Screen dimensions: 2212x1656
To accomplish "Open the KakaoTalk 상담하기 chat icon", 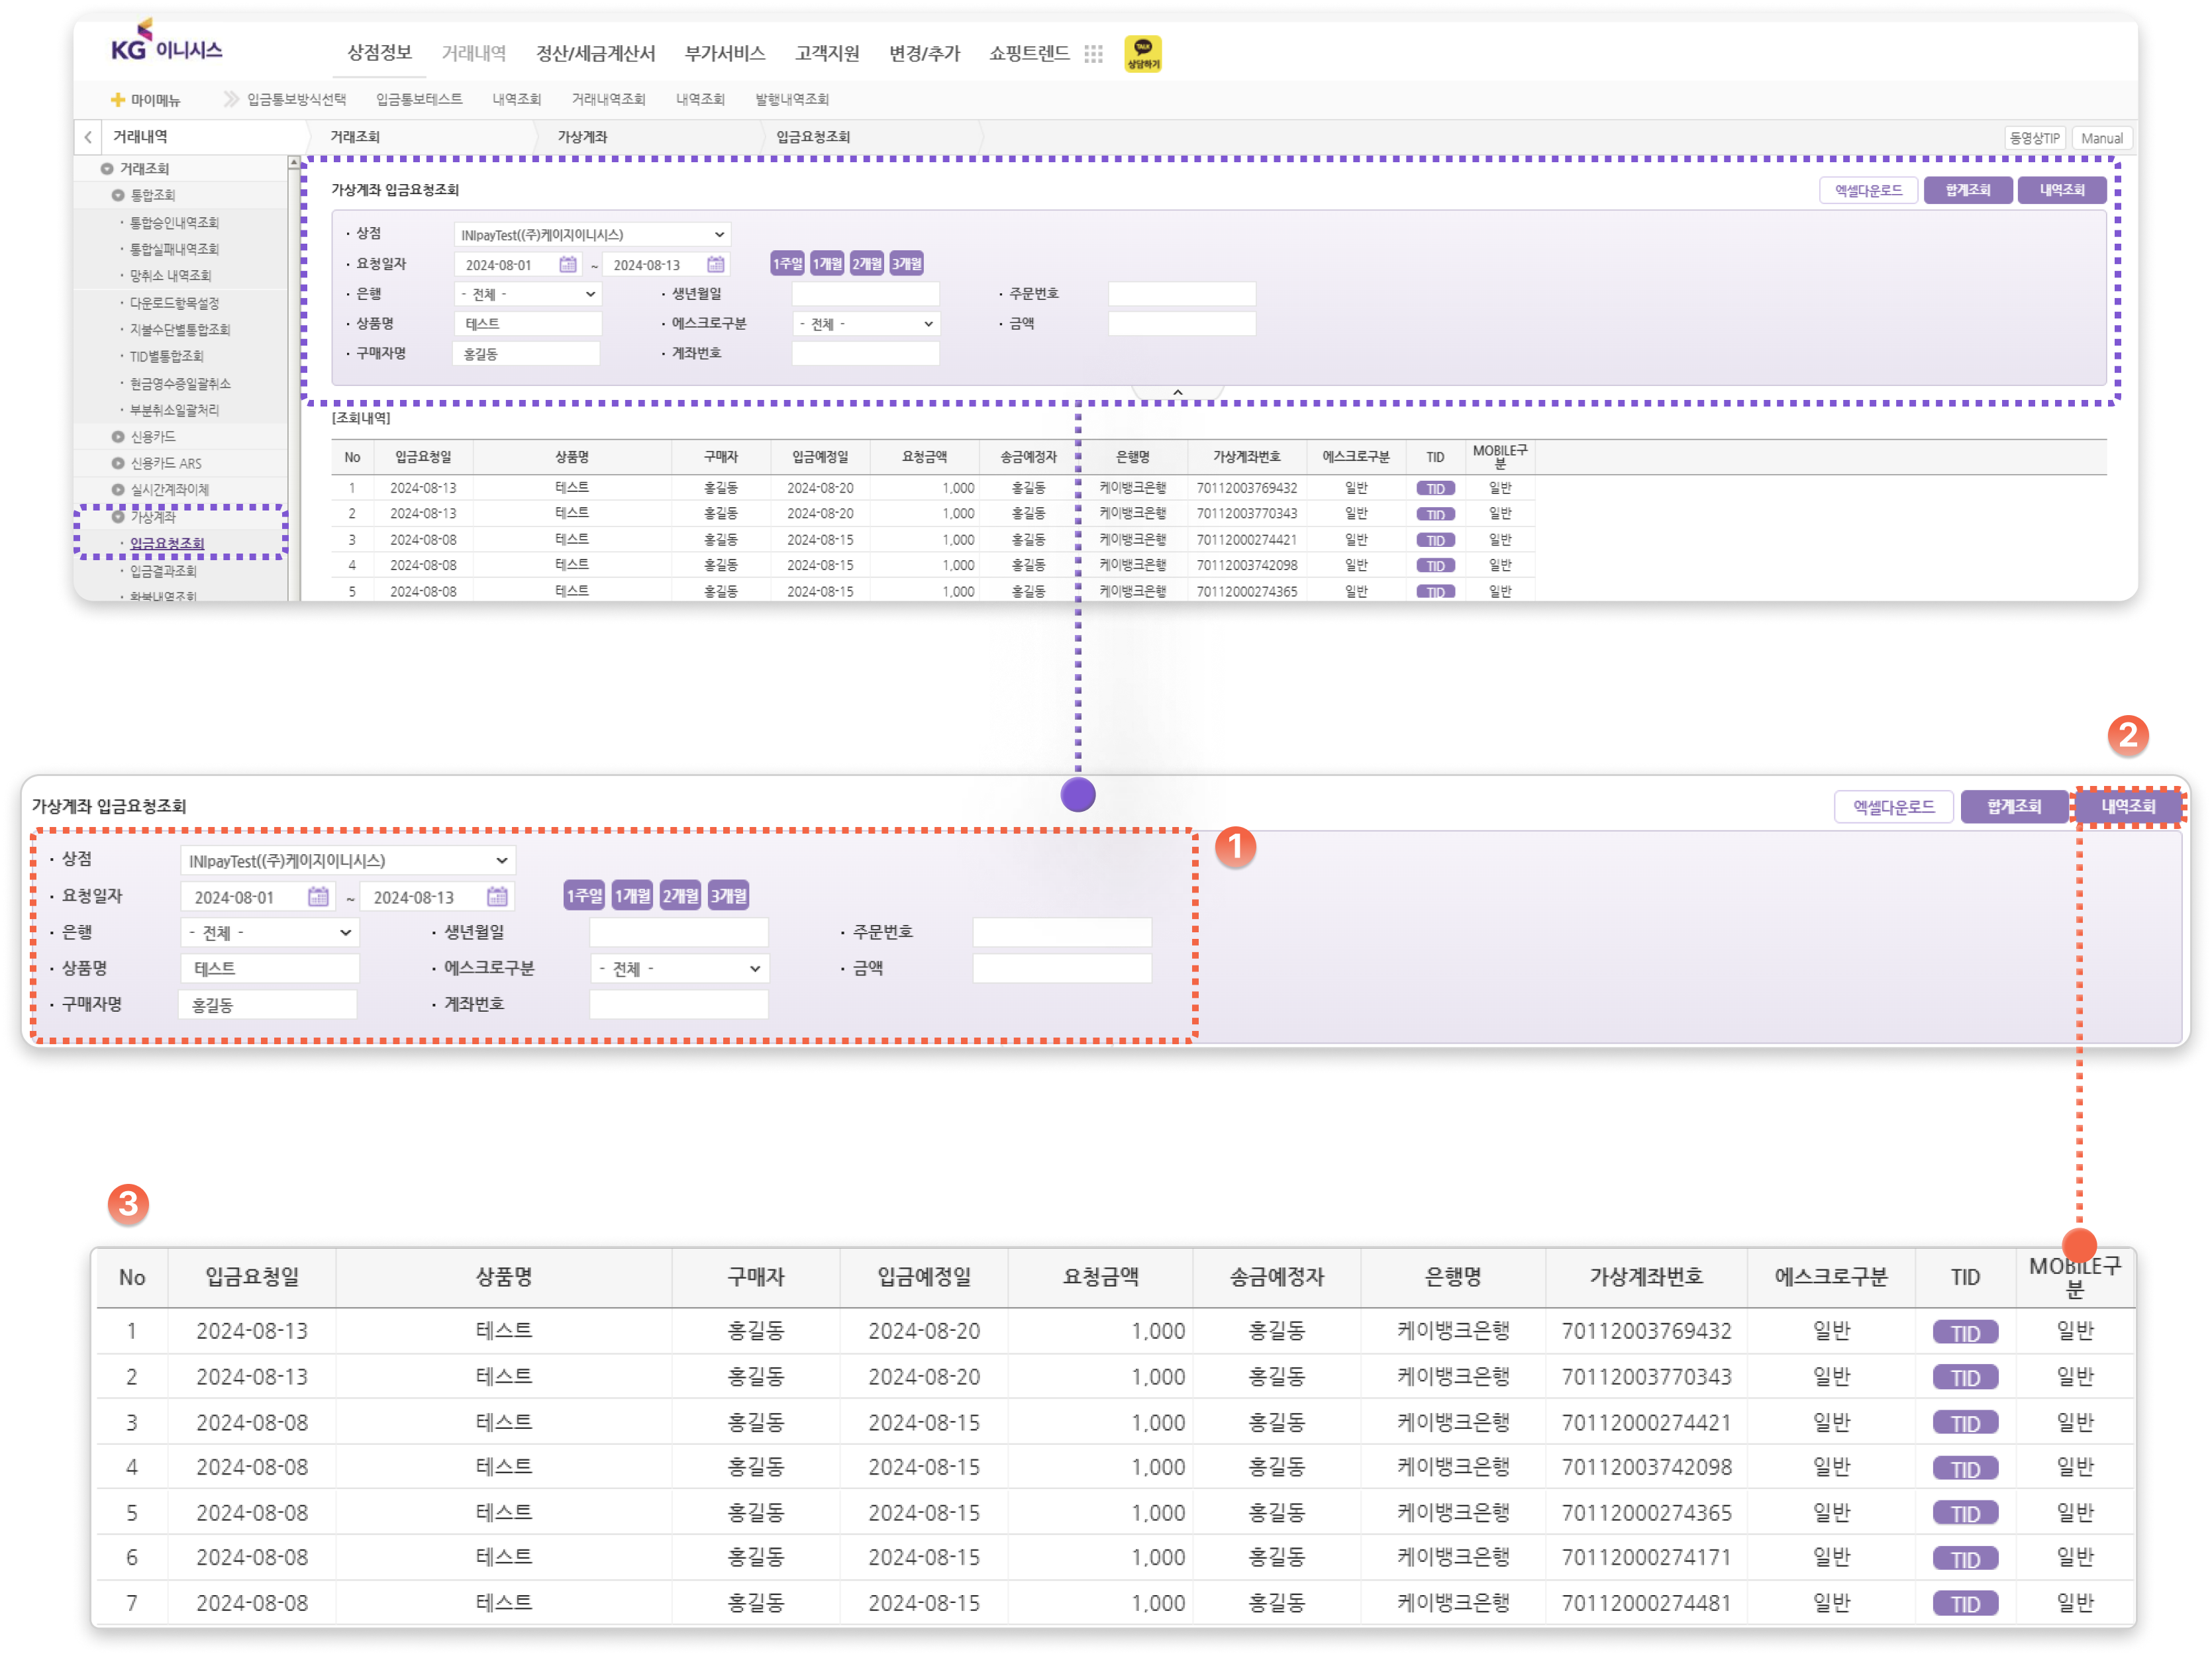I will pyautogui.click(x=1142, y=53).
